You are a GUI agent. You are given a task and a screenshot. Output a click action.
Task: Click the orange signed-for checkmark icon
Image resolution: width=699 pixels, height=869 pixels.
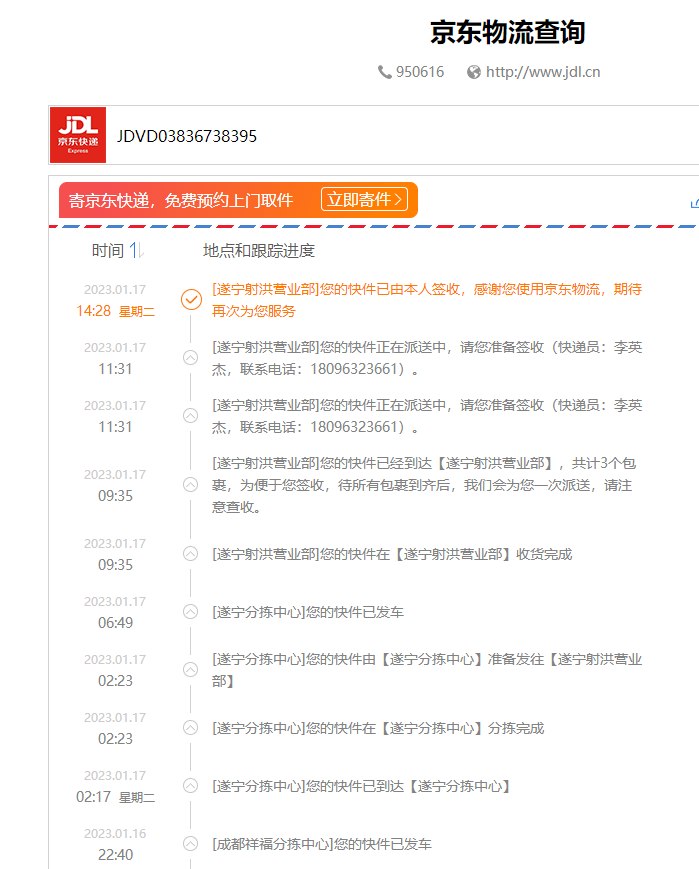pyautogui.click(x=191, y=299)
